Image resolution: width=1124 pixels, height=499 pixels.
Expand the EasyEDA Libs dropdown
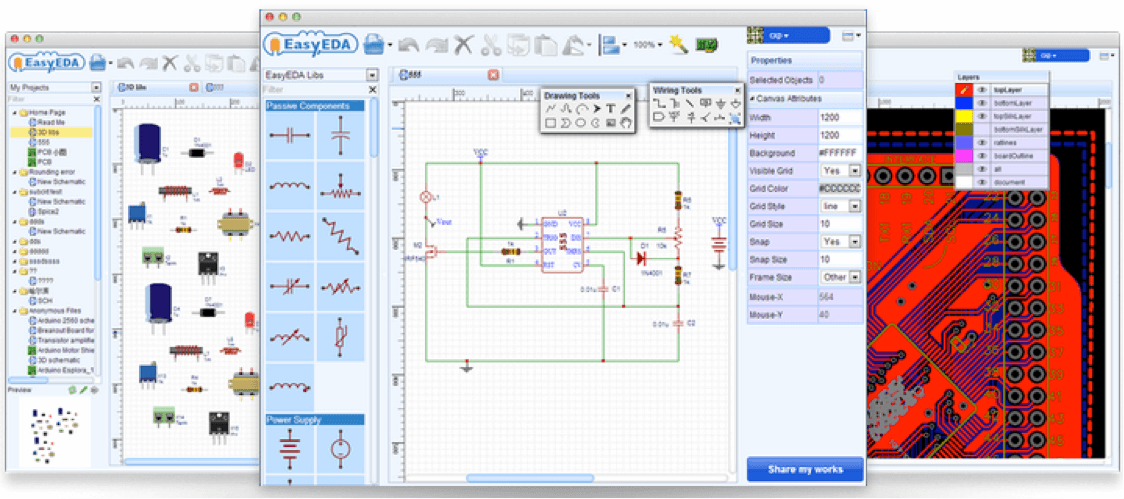(x=372, y=75)
